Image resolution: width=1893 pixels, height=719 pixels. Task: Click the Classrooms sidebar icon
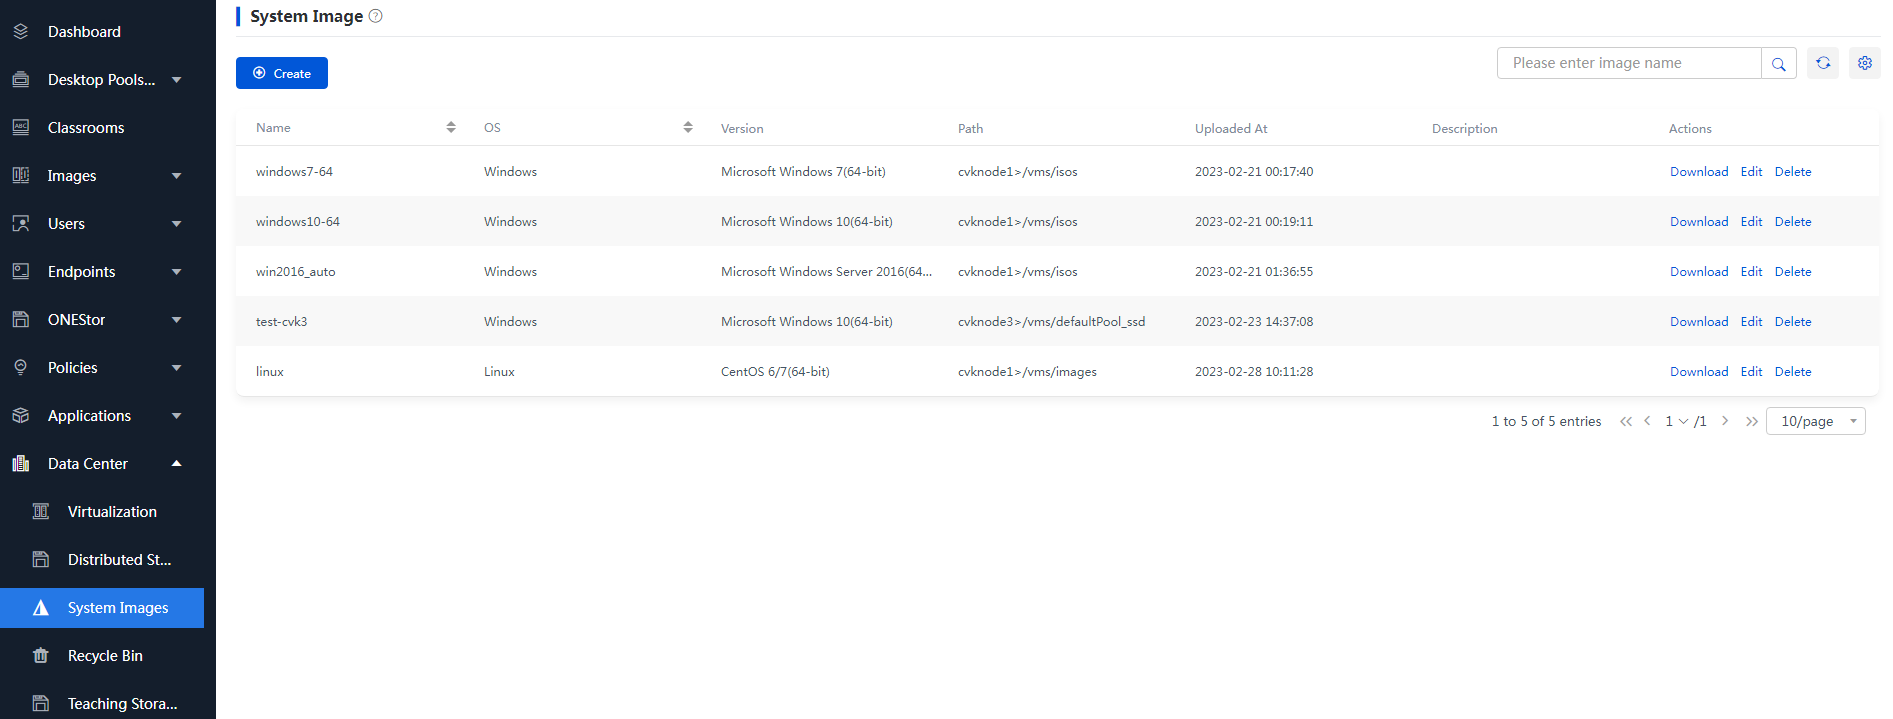[x=20, y=128]
